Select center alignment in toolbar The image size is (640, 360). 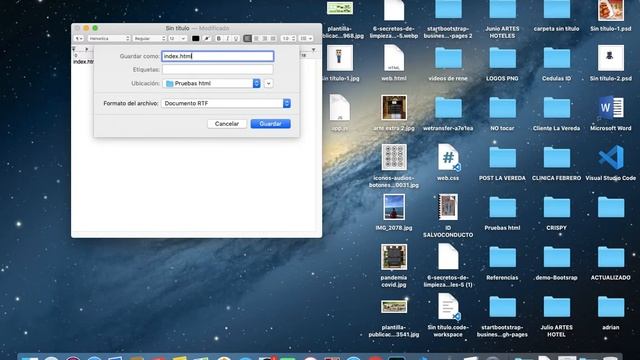point(256,38)
